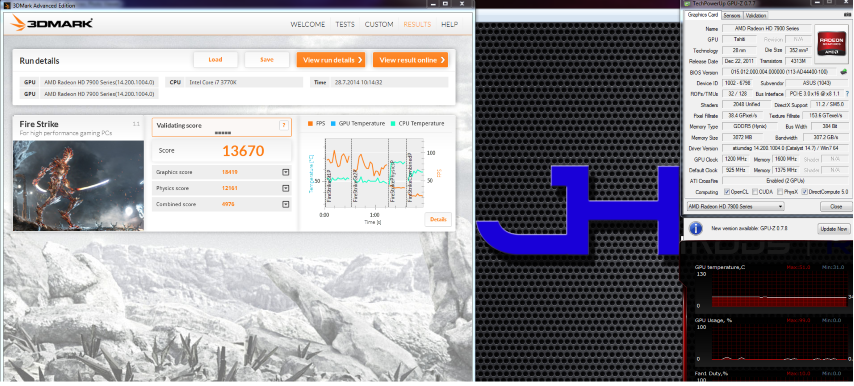Click the 3DMark logo
854x386 pixels.
(51, 23)
